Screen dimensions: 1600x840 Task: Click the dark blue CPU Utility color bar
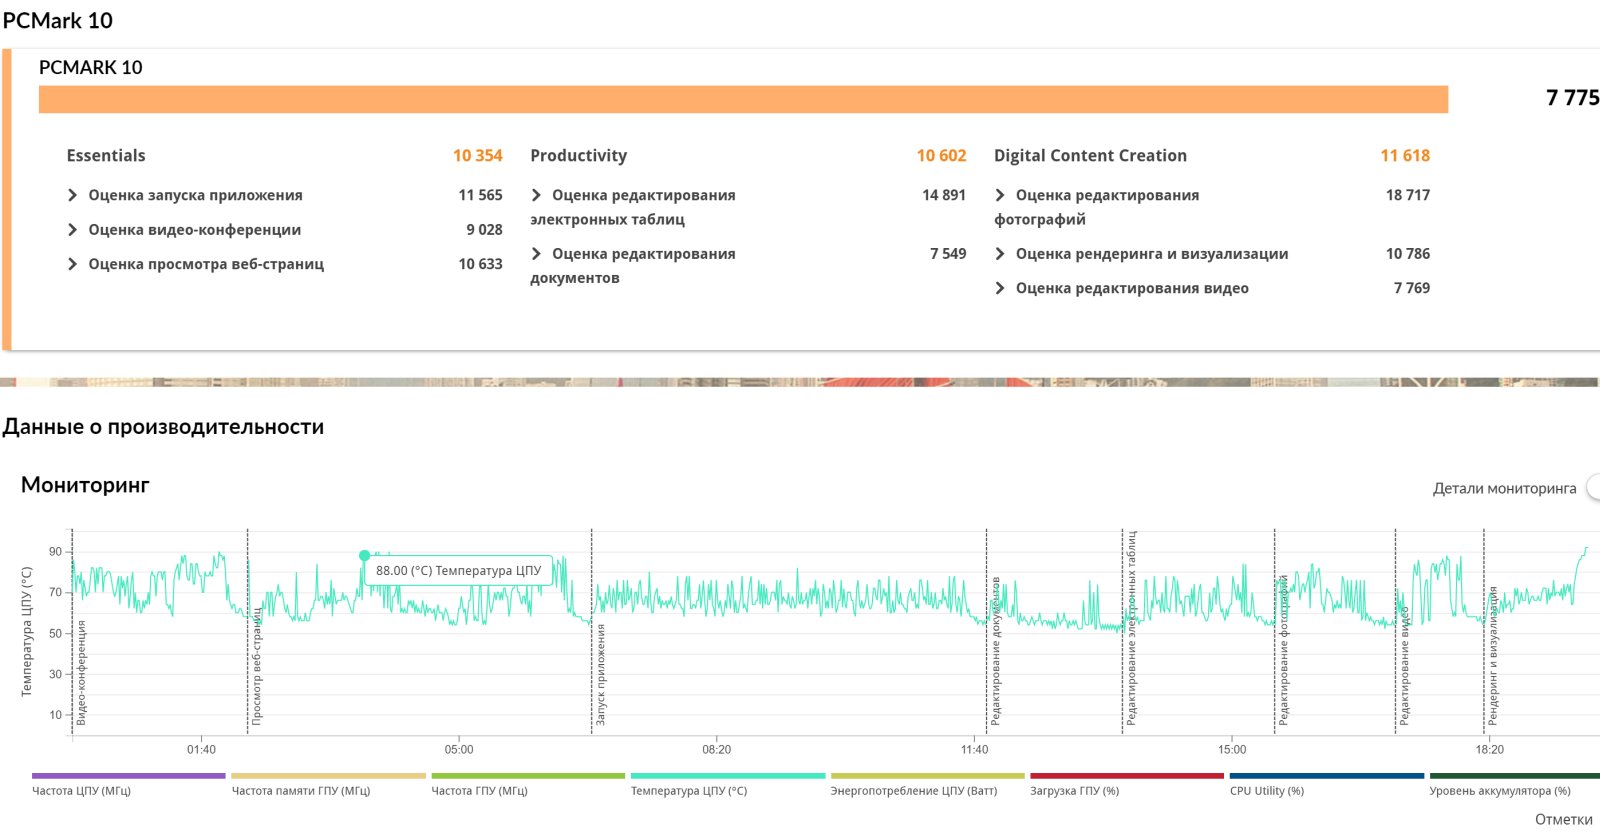coord(1326,776)
